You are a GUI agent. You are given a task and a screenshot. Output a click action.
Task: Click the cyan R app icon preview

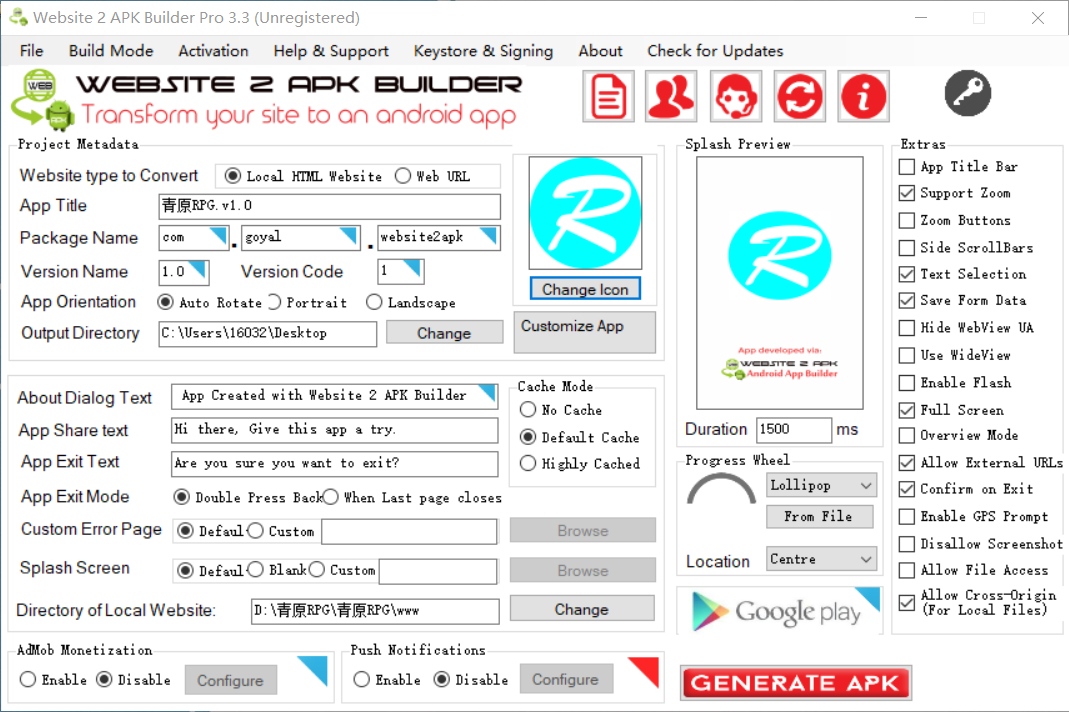(x=586, y=213)
